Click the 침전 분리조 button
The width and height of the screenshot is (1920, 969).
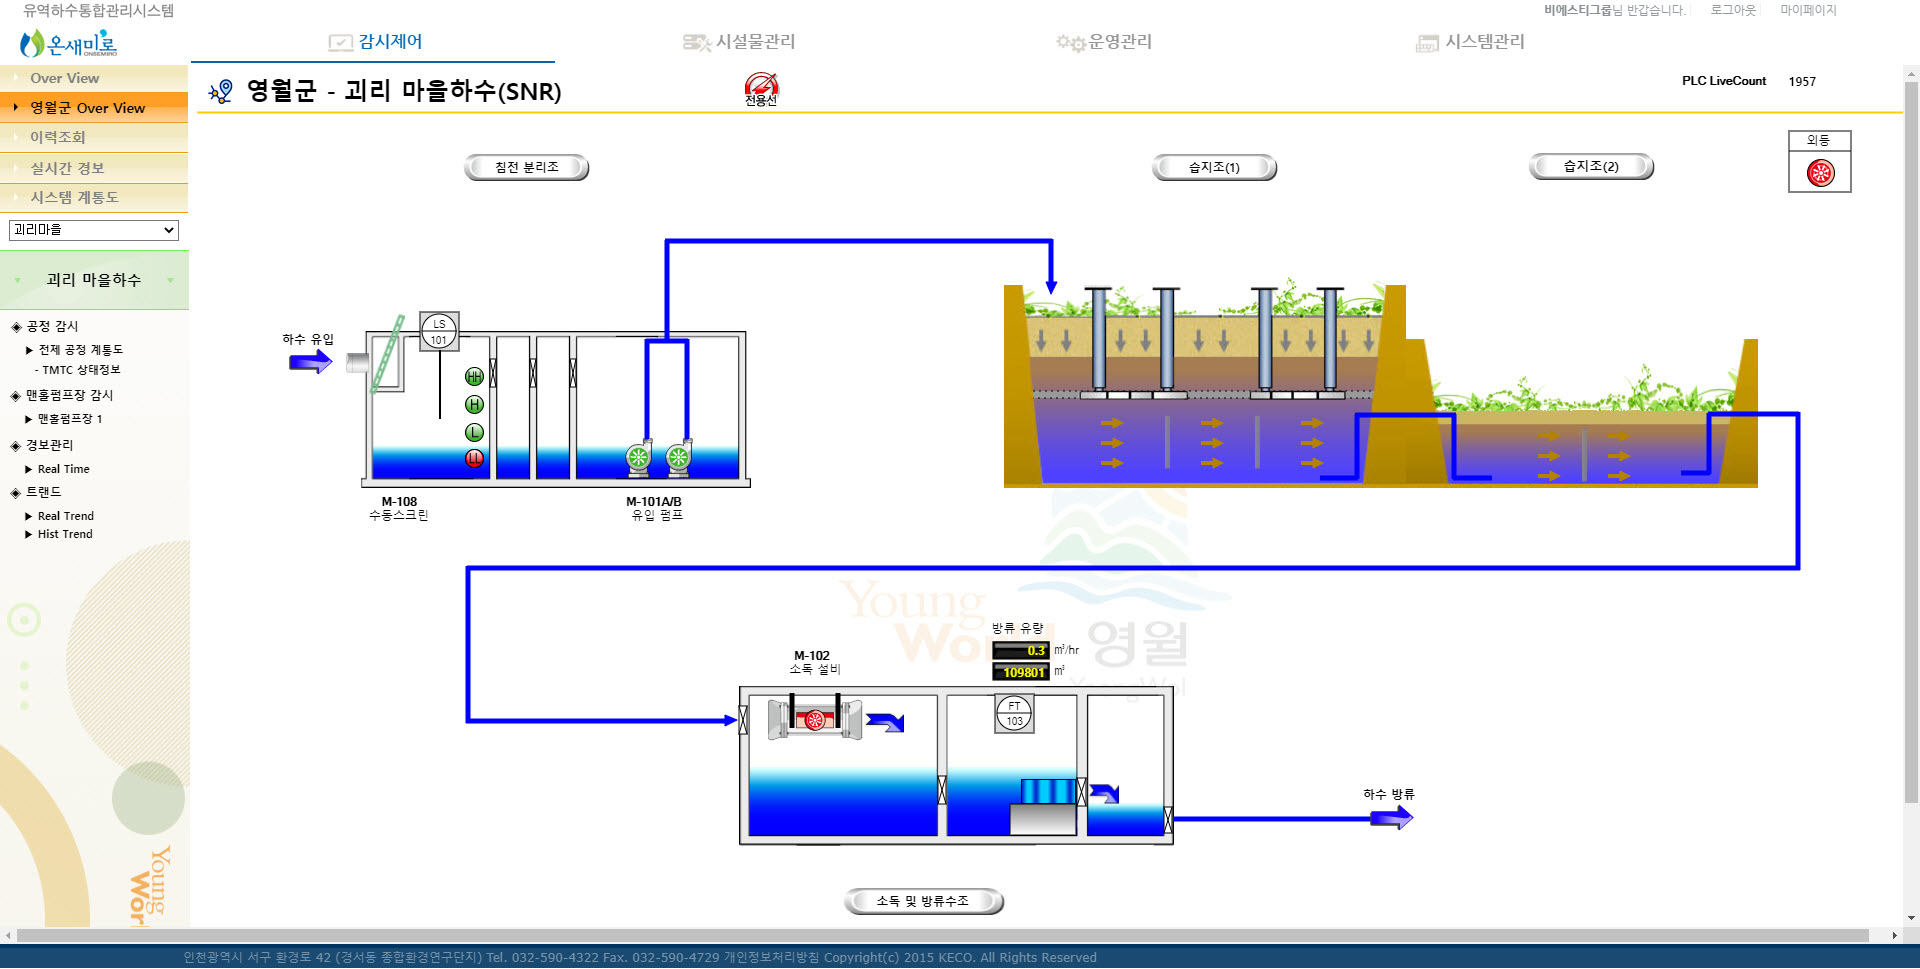point(527,167)
